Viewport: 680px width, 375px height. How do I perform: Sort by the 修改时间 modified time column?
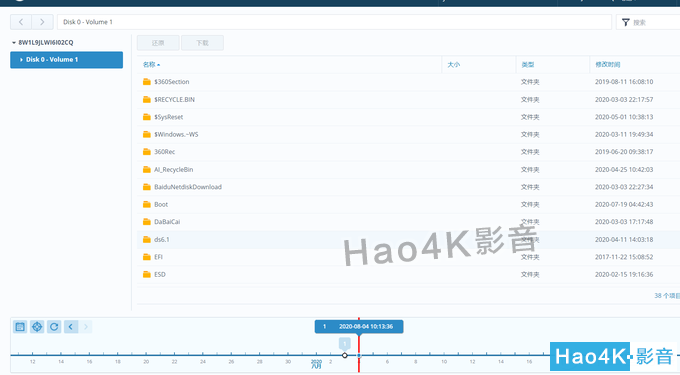click(x=608, y=65)
